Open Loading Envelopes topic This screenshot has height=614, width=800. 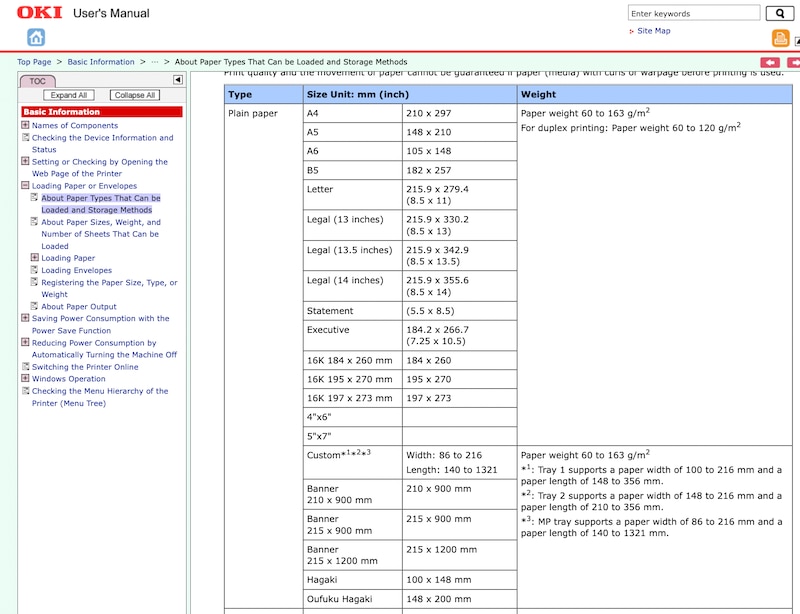76,270
